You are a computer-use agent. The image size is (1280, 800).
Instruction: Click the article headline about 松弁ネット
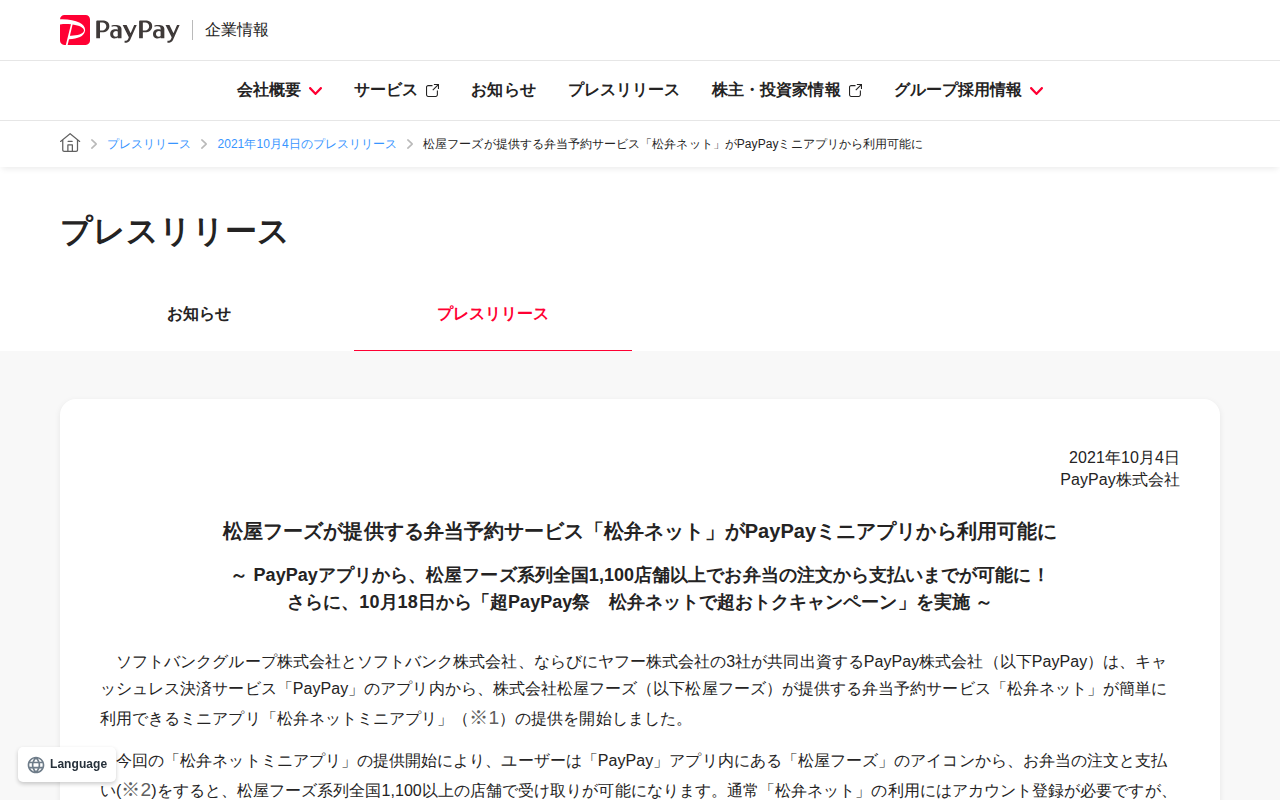tap(640, 532)
